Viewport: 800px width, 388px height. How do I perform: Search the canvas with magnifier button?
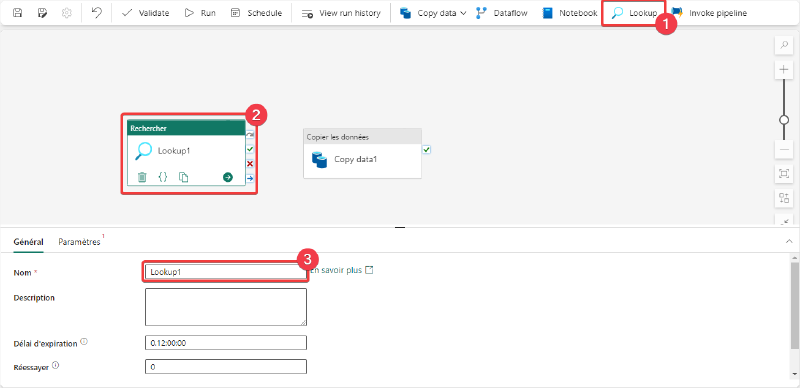pos(784,45)
